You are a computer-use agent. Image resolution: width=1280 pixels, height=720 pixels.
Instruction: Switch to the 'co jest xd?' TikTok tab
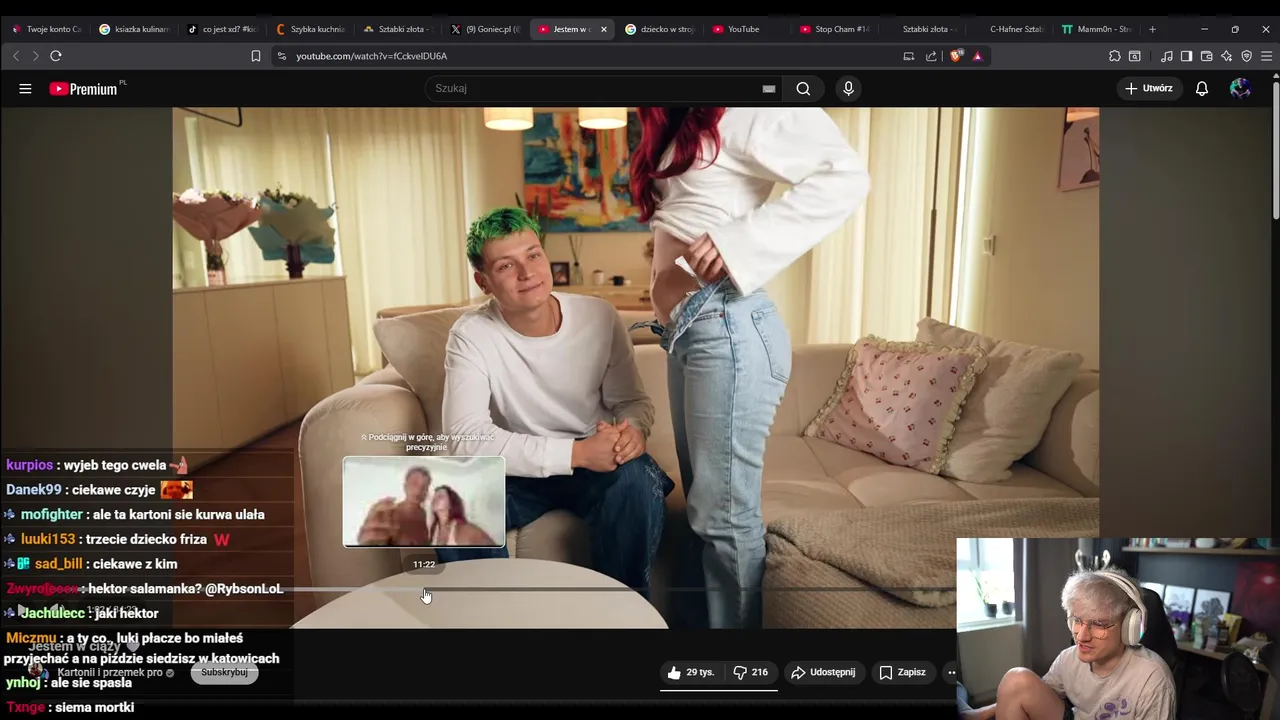[x=222, y=29]
